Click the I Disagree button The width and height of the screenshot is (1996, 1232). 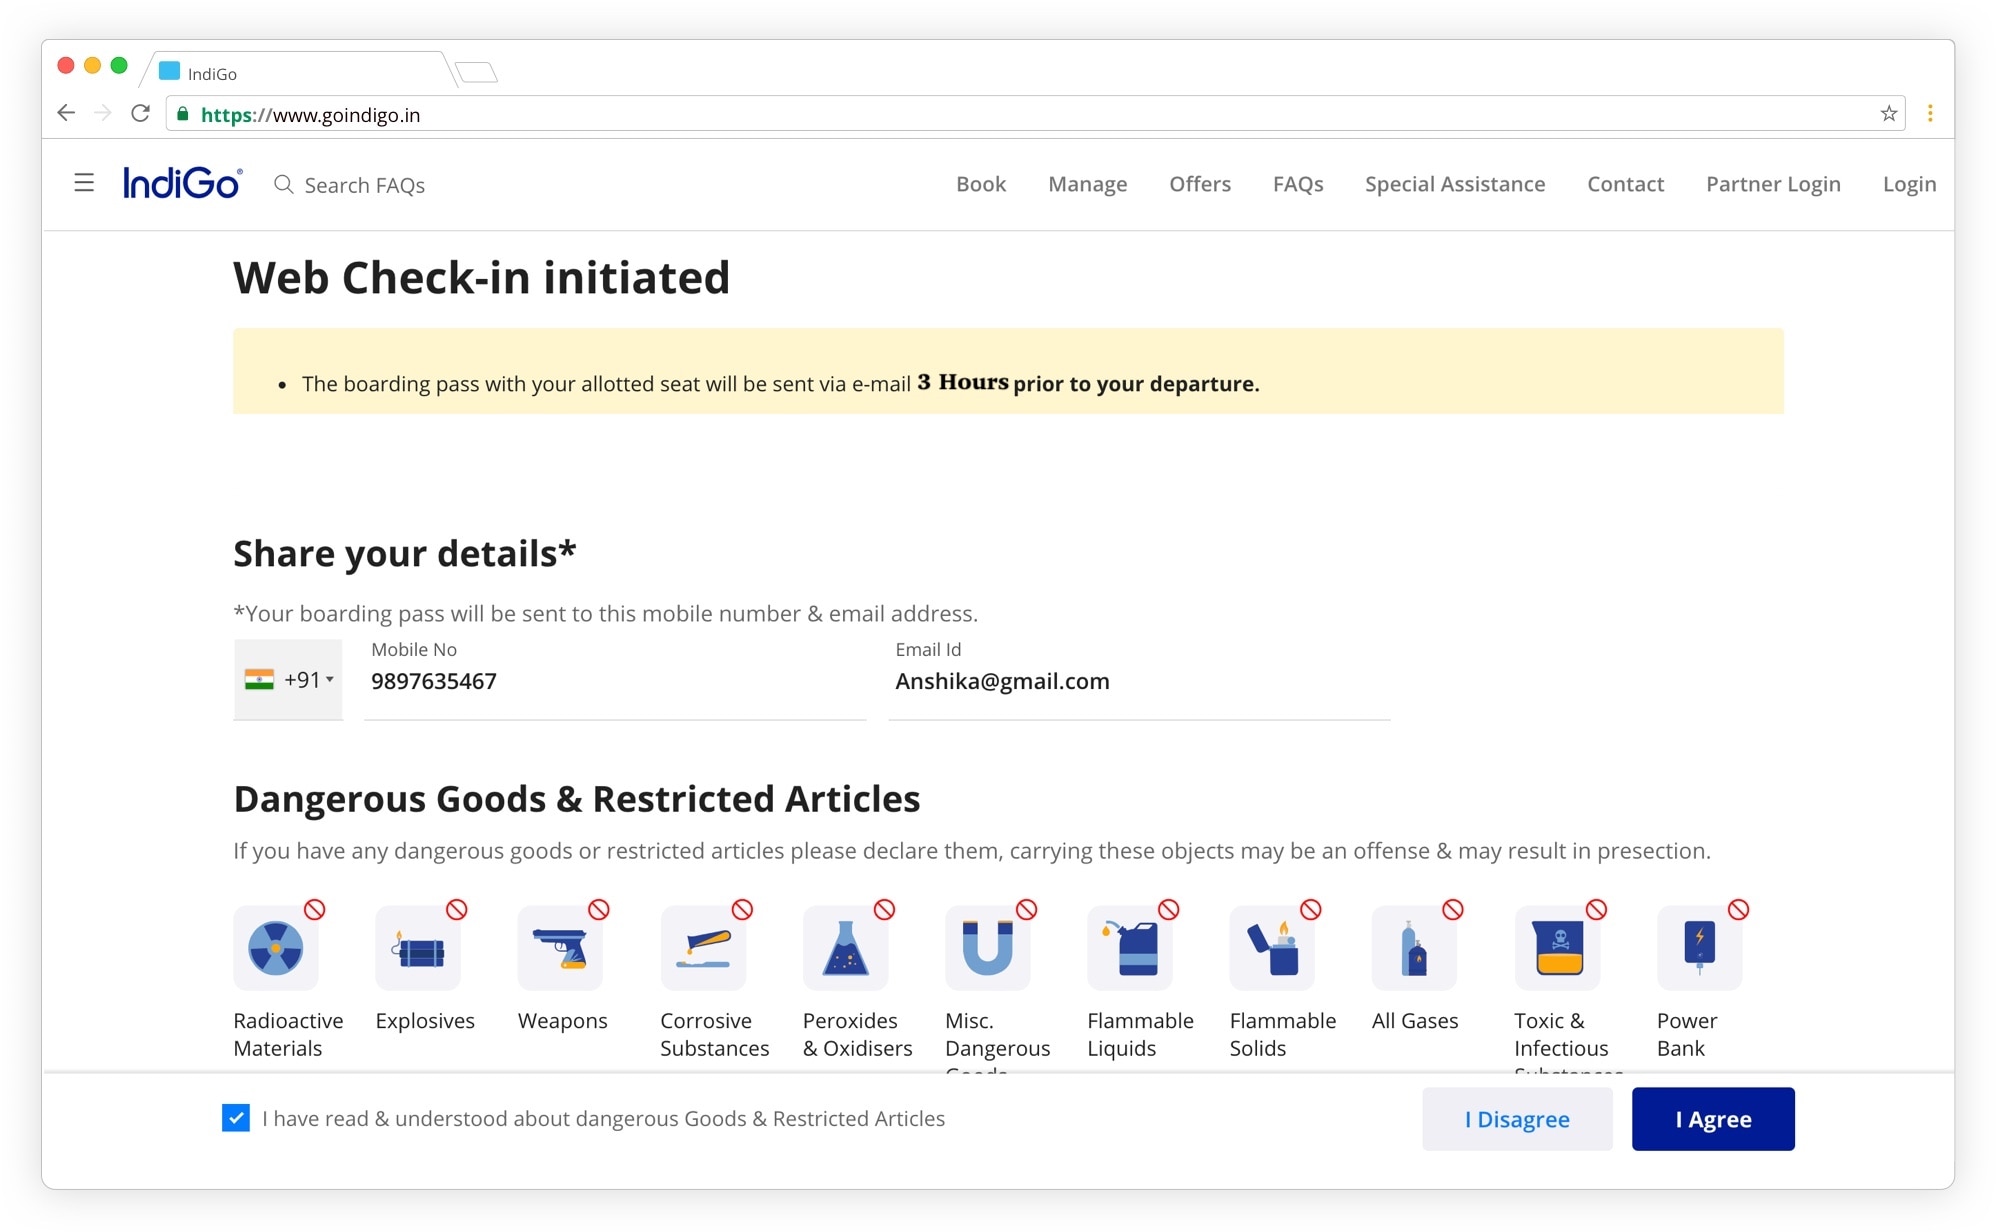click(1516, 1119)
